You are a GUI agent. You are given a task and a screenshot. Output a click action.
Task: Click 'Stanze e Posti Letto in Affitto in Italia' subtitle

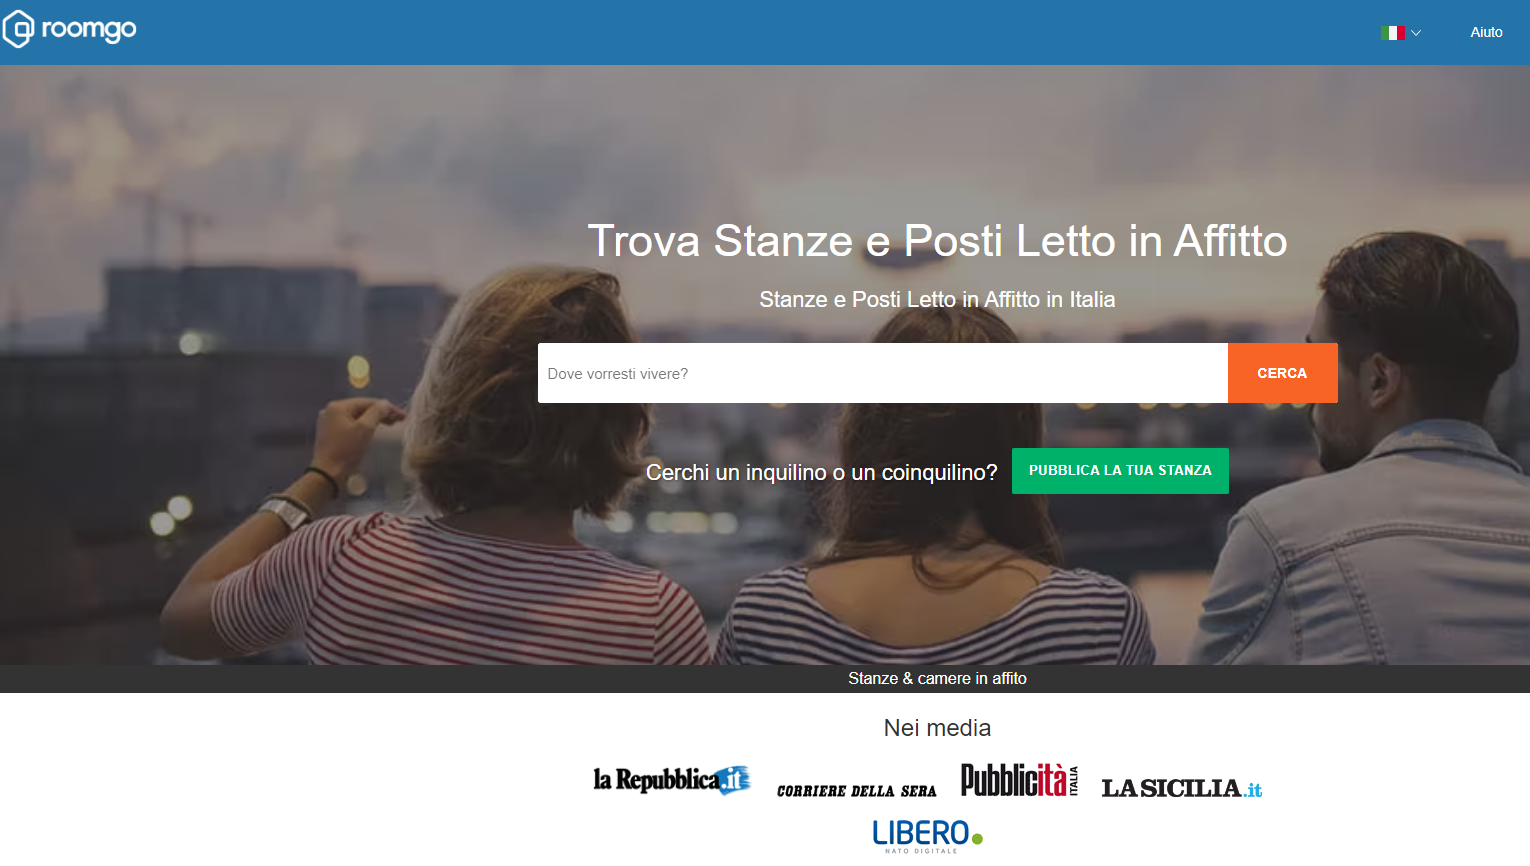[937, 300]
